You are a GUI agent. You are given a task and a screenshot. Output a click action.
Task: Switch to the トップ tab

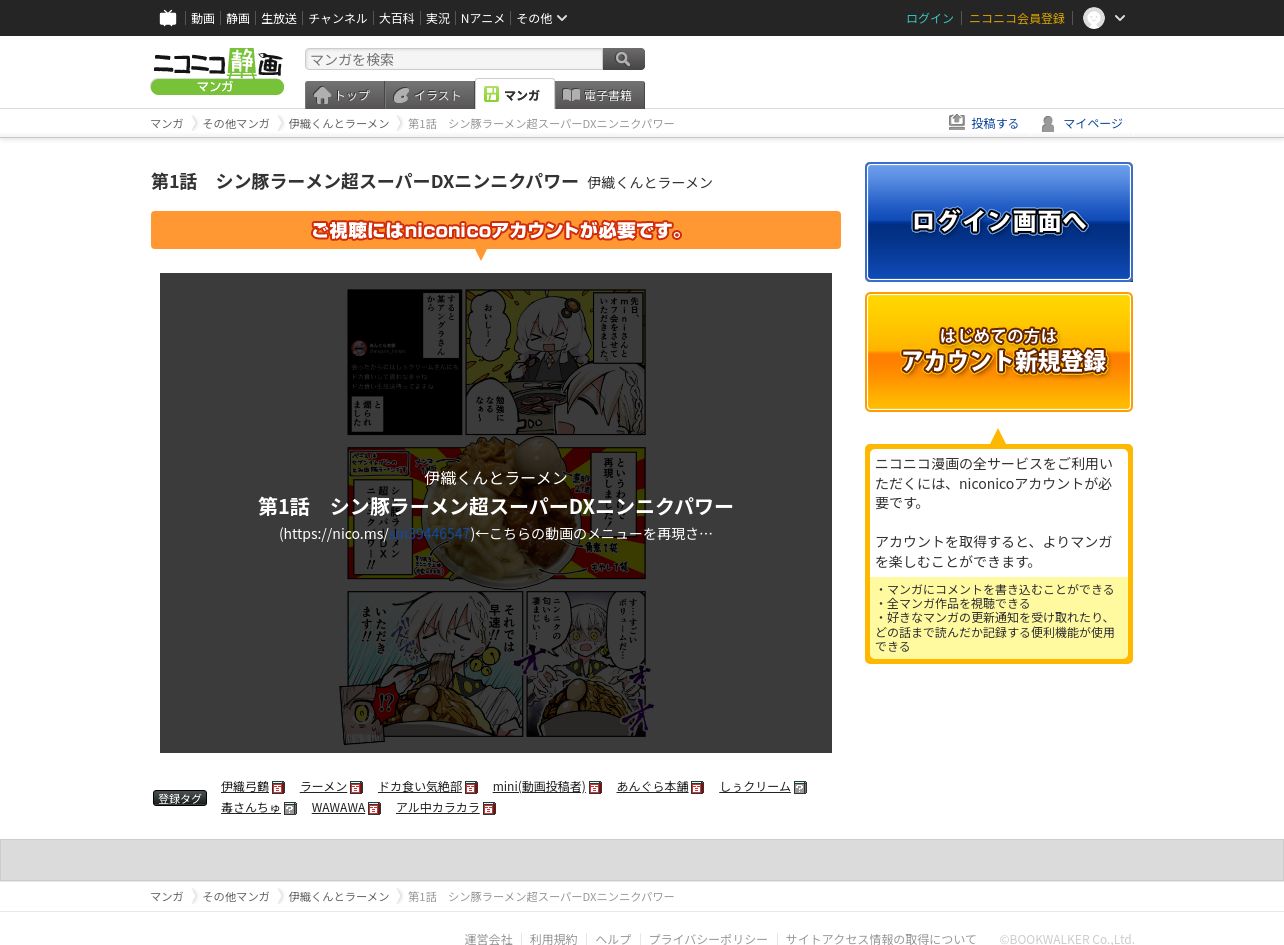pyautogui.click(x=344, y=95)
